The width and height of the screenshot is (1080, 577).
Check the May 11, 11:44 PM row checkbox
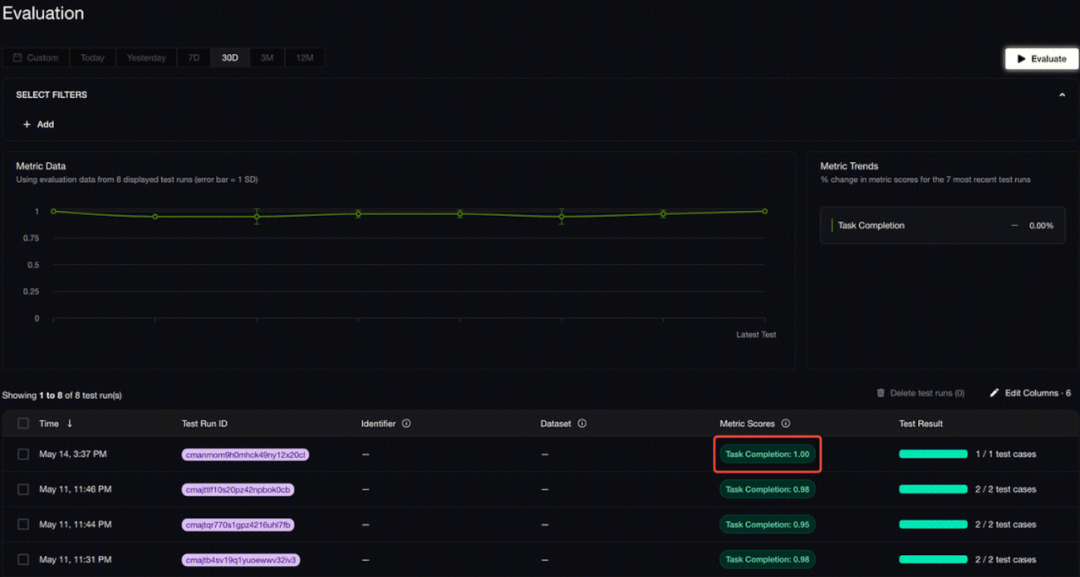click(x=23, y=525)
